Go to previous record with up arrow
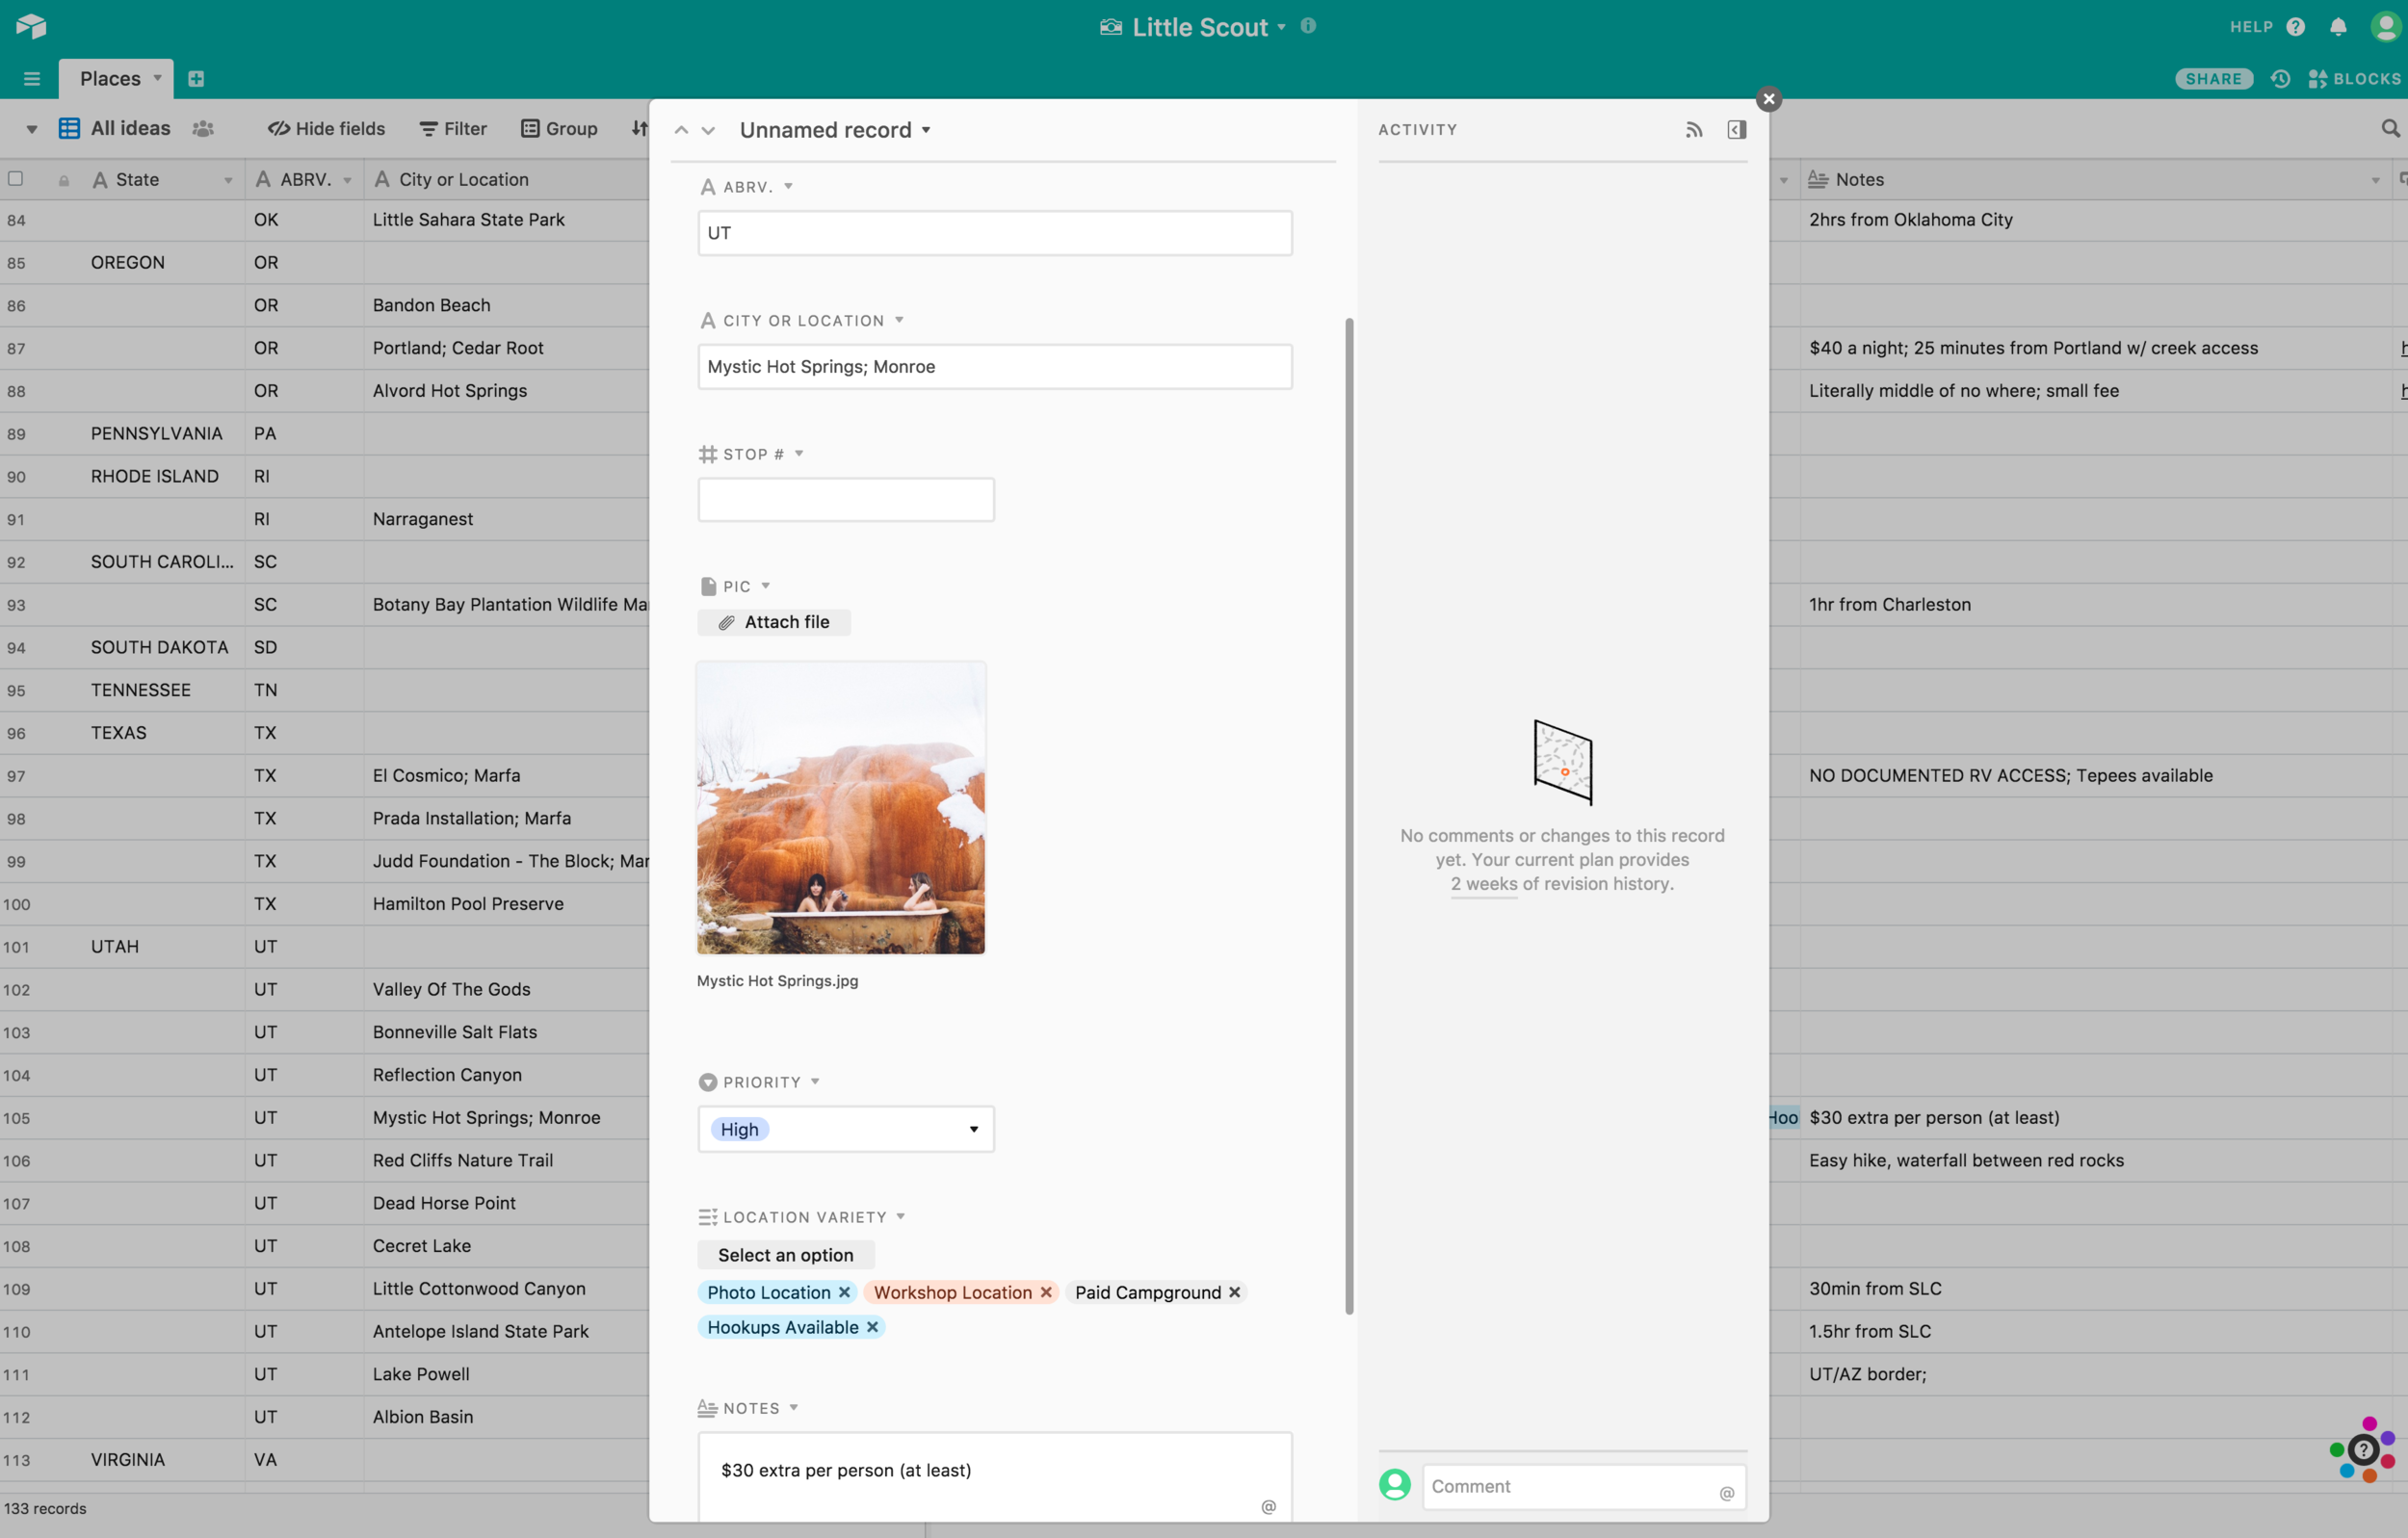Image resolution: width=2408 pixels, height=1538 pixels. [681, 130]
